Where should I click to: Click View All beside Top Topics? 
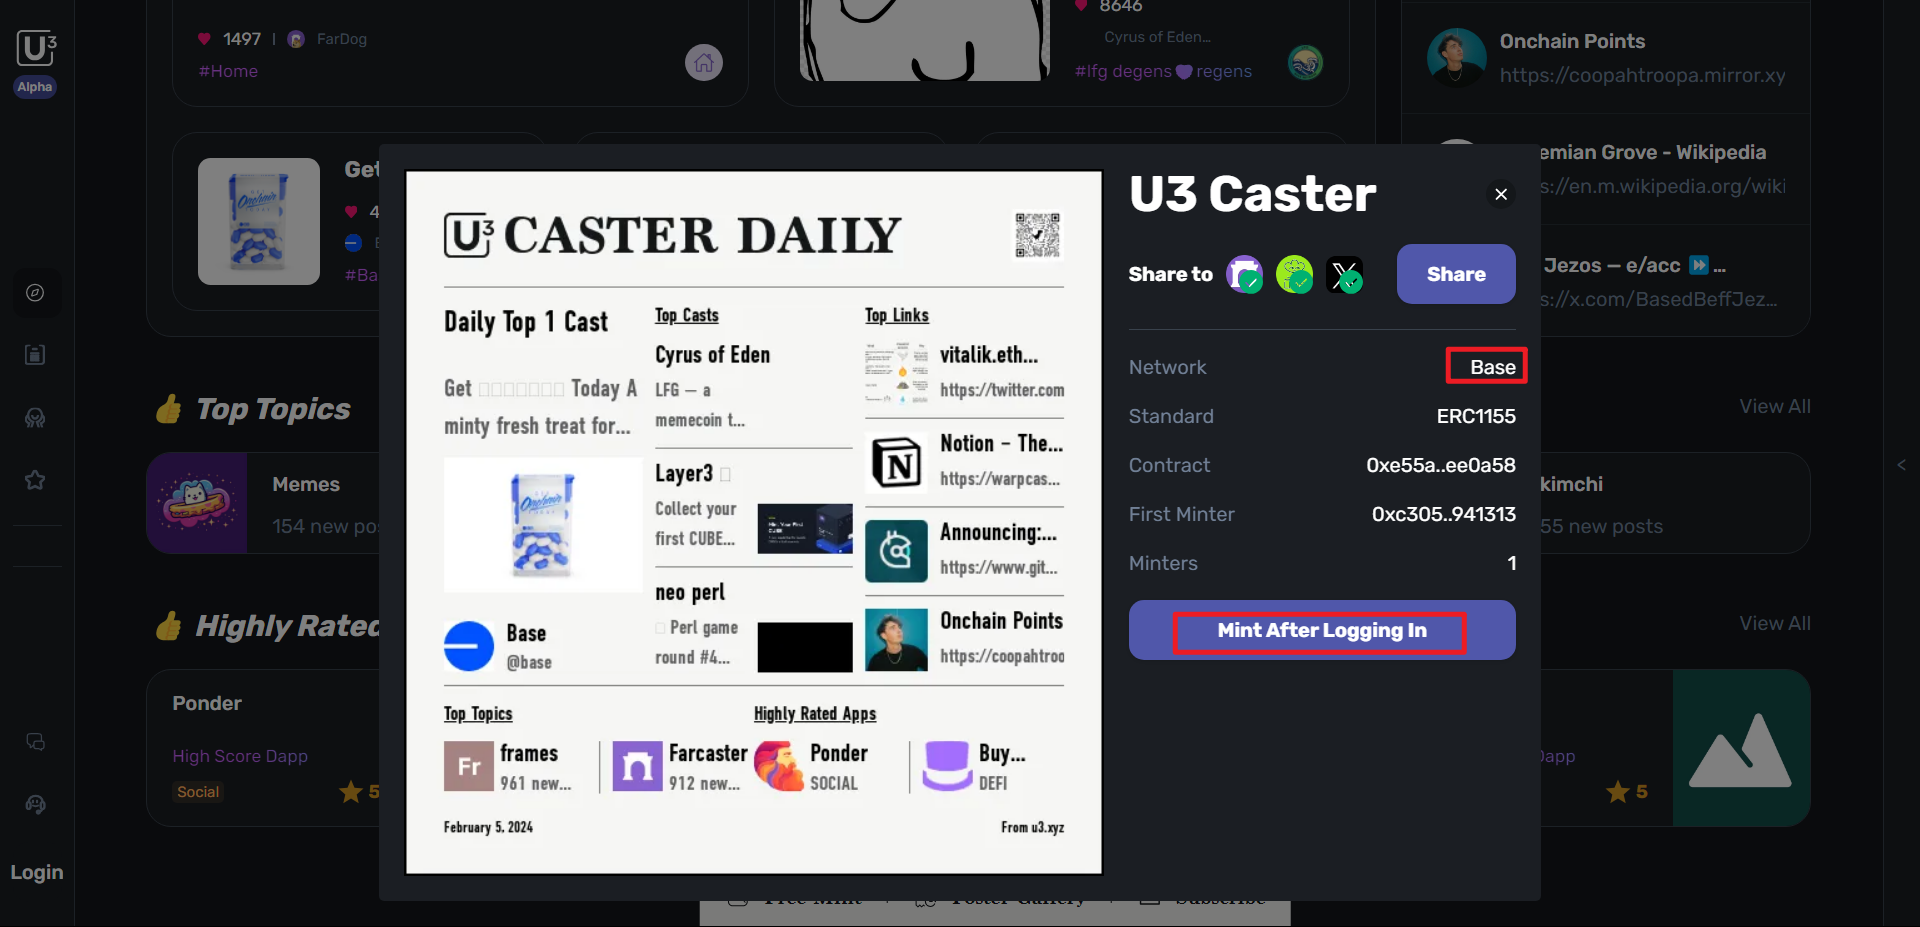tap(1774, 406)
